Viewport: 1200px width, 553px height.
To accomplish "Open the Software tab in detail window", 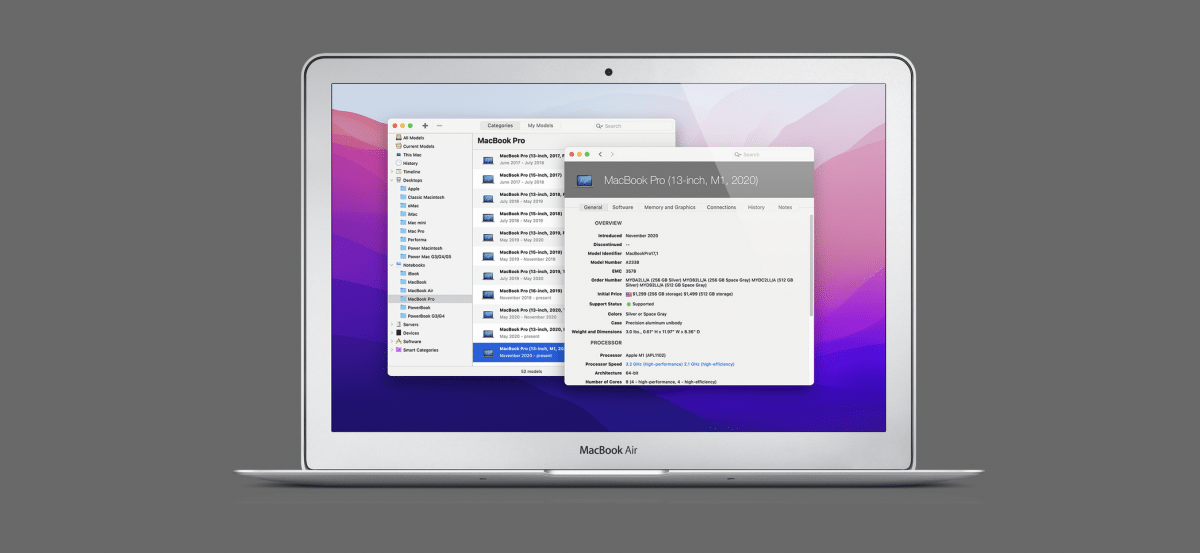I will point(623,207).
